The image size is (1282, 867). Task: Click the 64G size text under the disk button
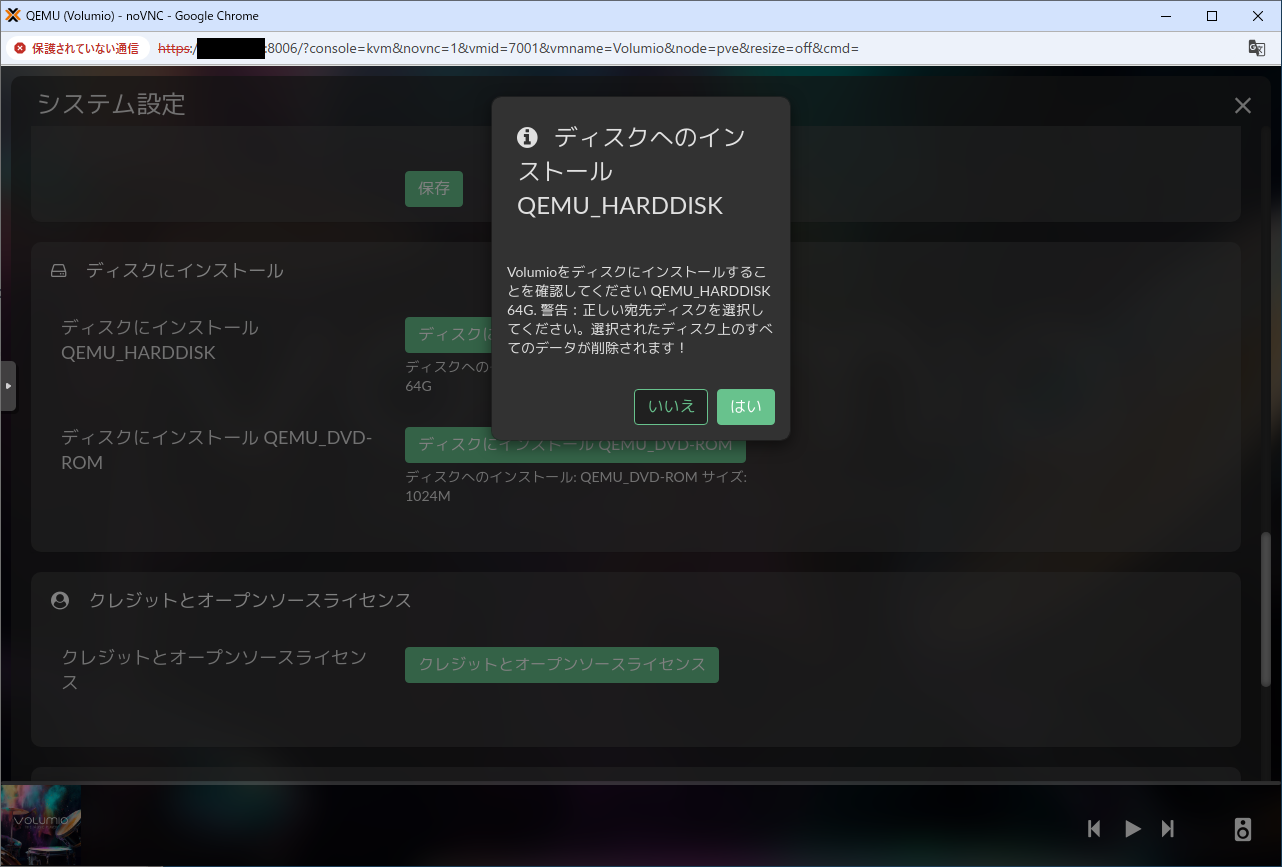pos(418,385)
